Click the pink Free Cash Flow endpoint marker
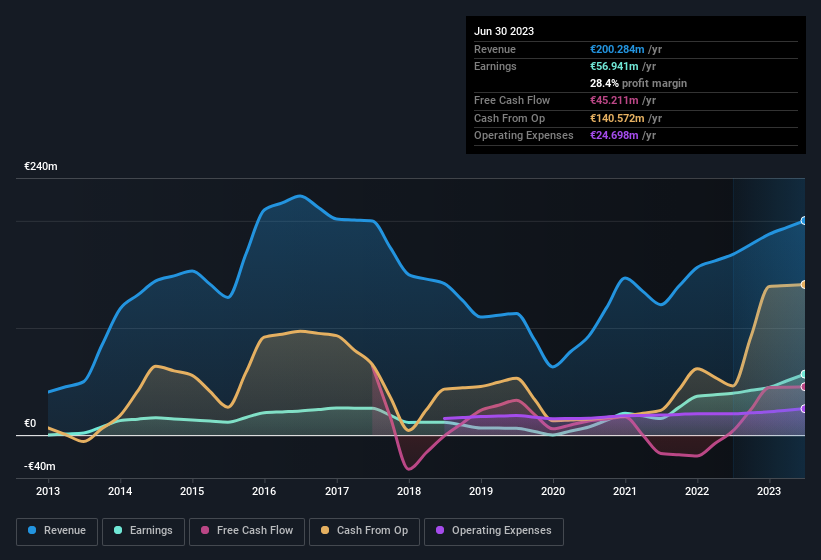The width and height of the screenshot is (821, 560). (804, 387)
